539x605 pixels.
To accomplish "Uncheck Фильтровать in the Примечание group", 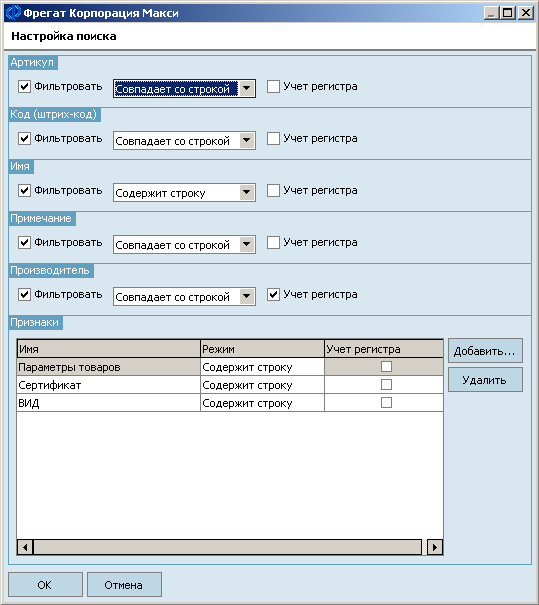I will pyautogui.click(x=24, y=243).
